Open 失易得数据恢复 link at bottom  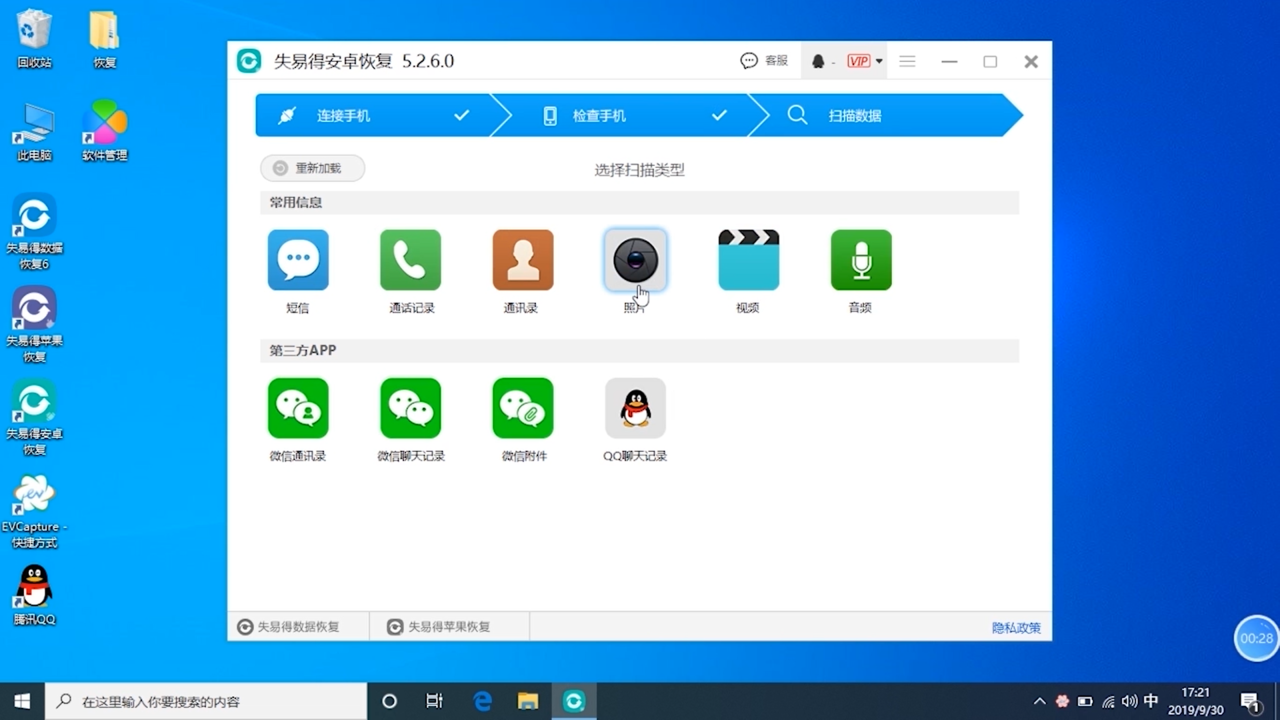pos(288,627)
